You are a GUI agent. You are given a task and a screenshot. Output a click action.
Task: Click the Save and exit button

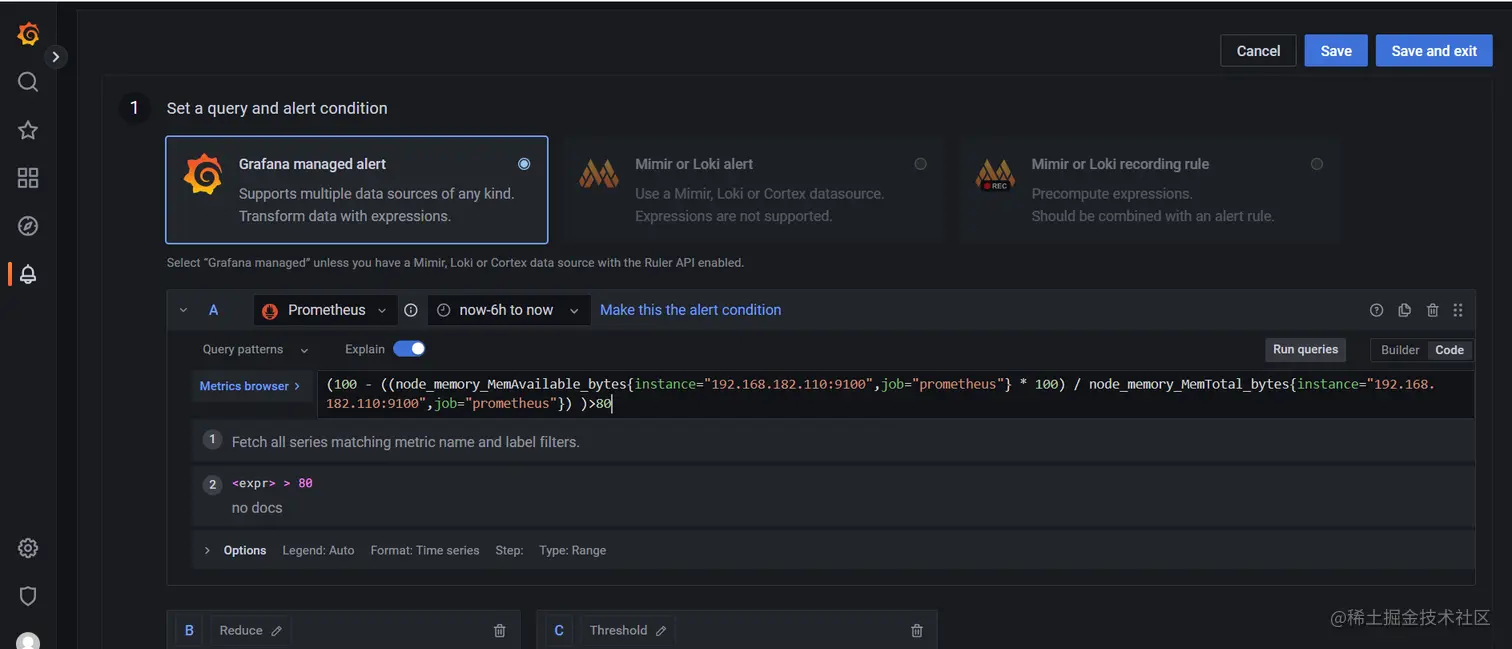pyautogui.click(x=1434, y=51)
